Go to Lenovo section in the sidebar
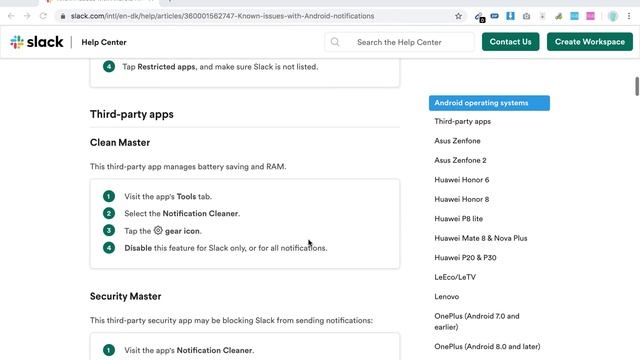This screenshot has width=640, height=360. coord(447,297)
